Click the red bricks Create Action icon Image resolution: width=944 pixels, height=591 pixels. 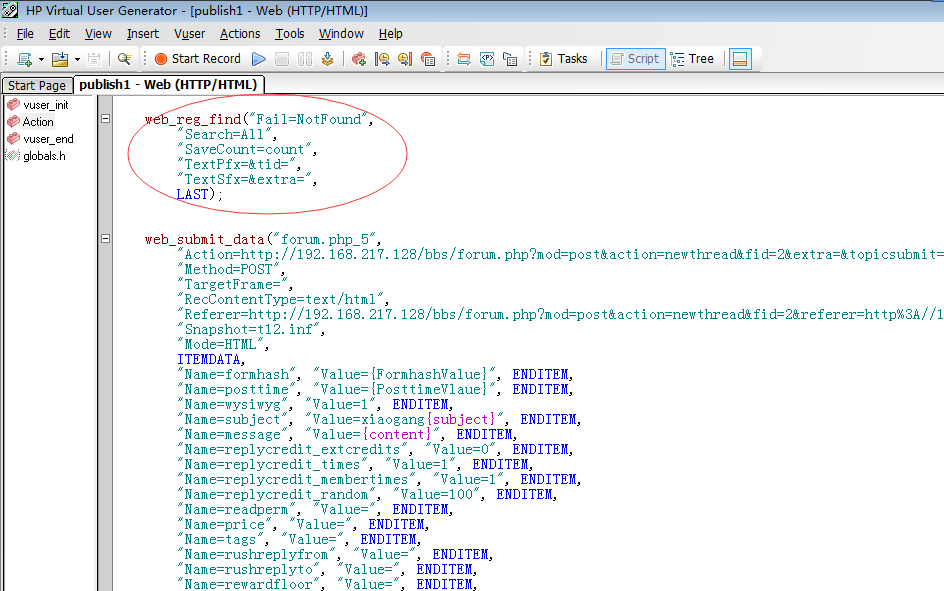point(359,59)
